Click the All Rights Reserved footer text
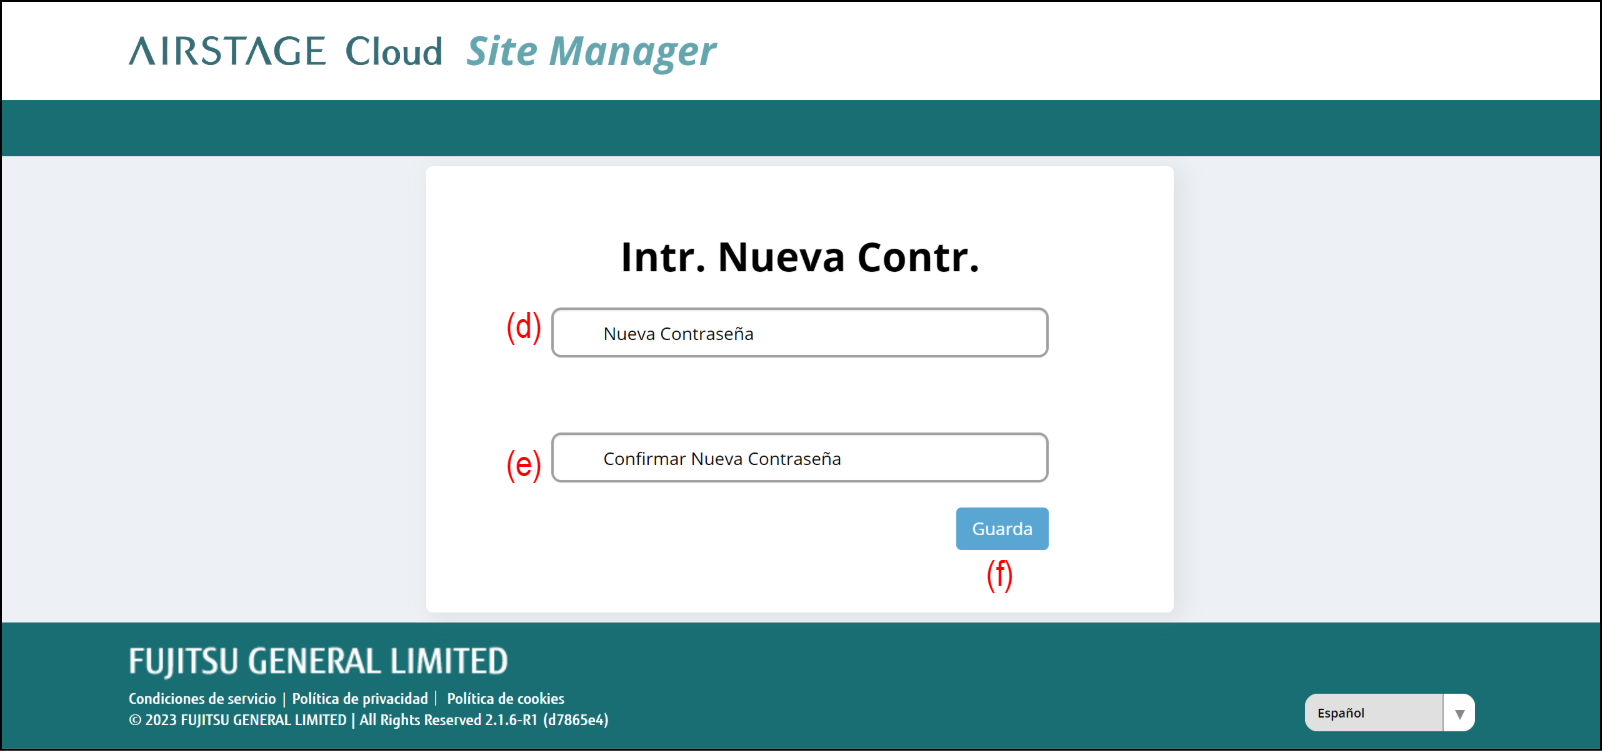 420,720
